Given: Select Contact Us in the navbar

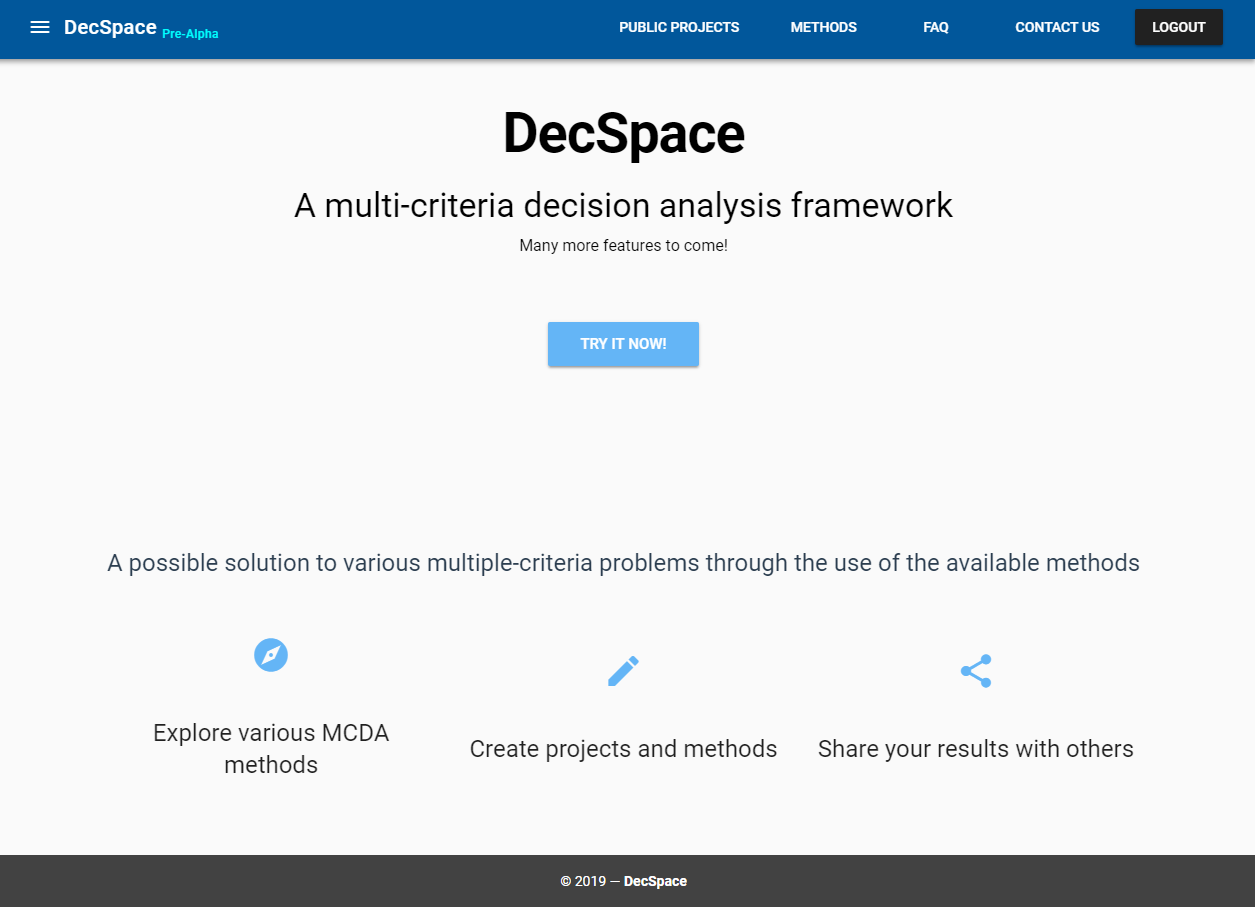Looking at the screenshot, I should pyautogui.click(x=1057, y=27).
